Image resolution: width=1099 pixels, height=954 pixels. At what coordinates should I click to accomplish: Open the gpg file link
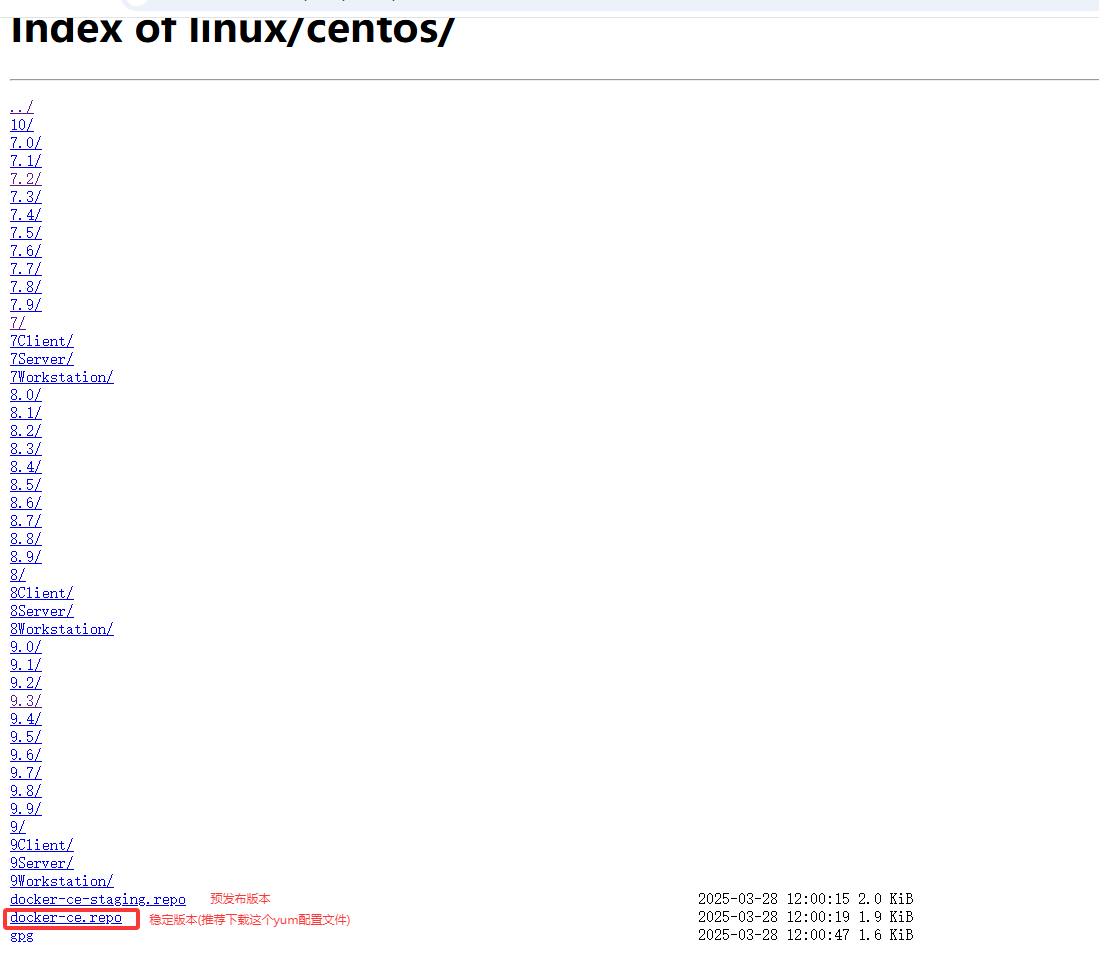pos(22,936)
